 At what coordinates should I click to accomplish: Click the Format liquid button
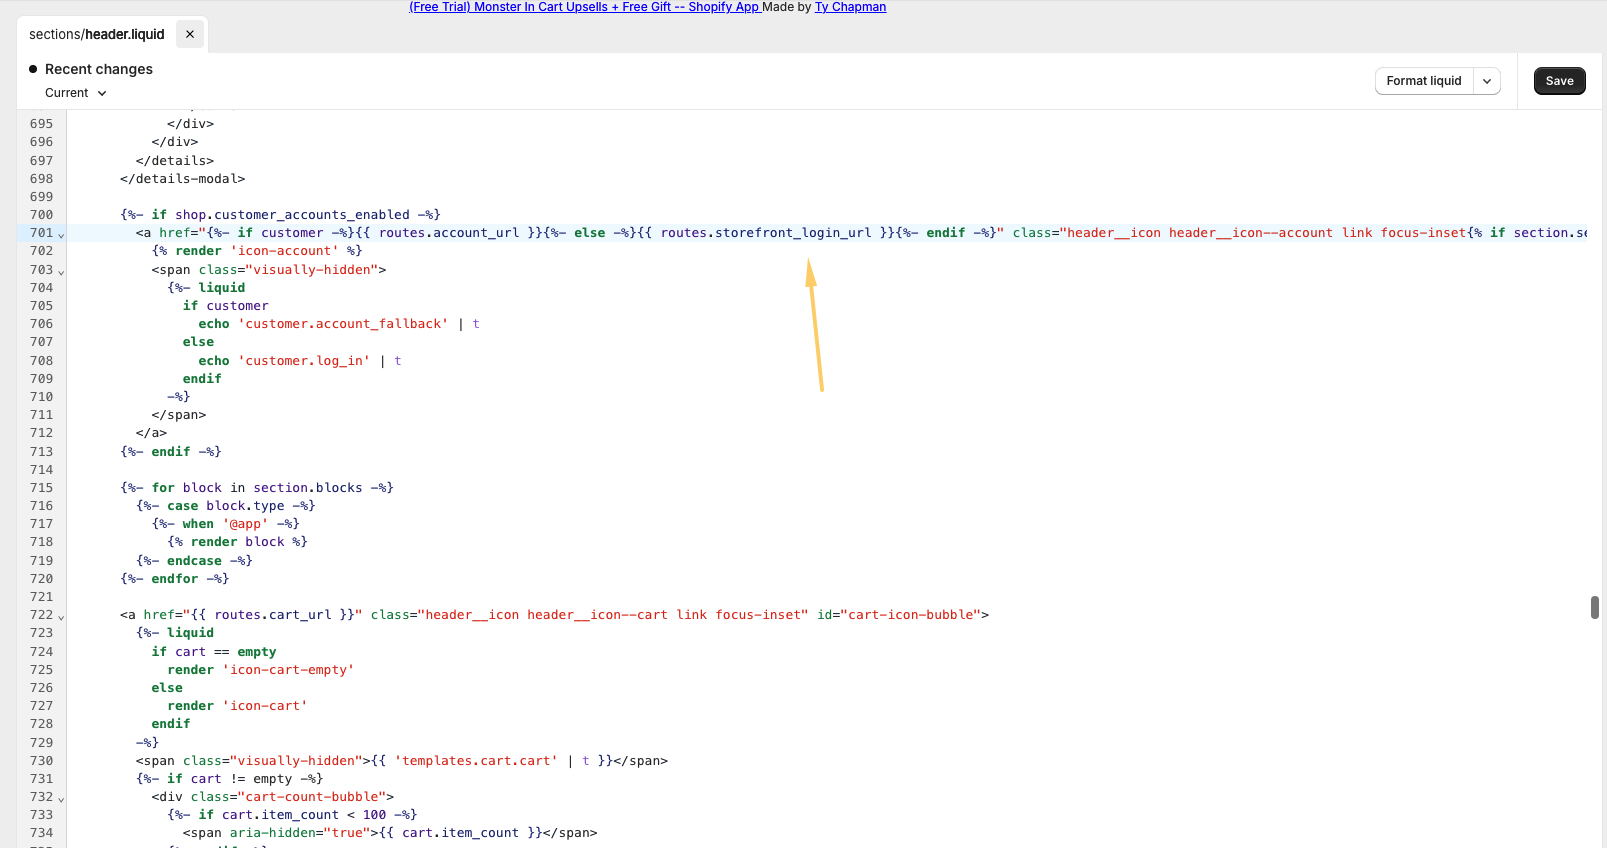click(1423, 81)
